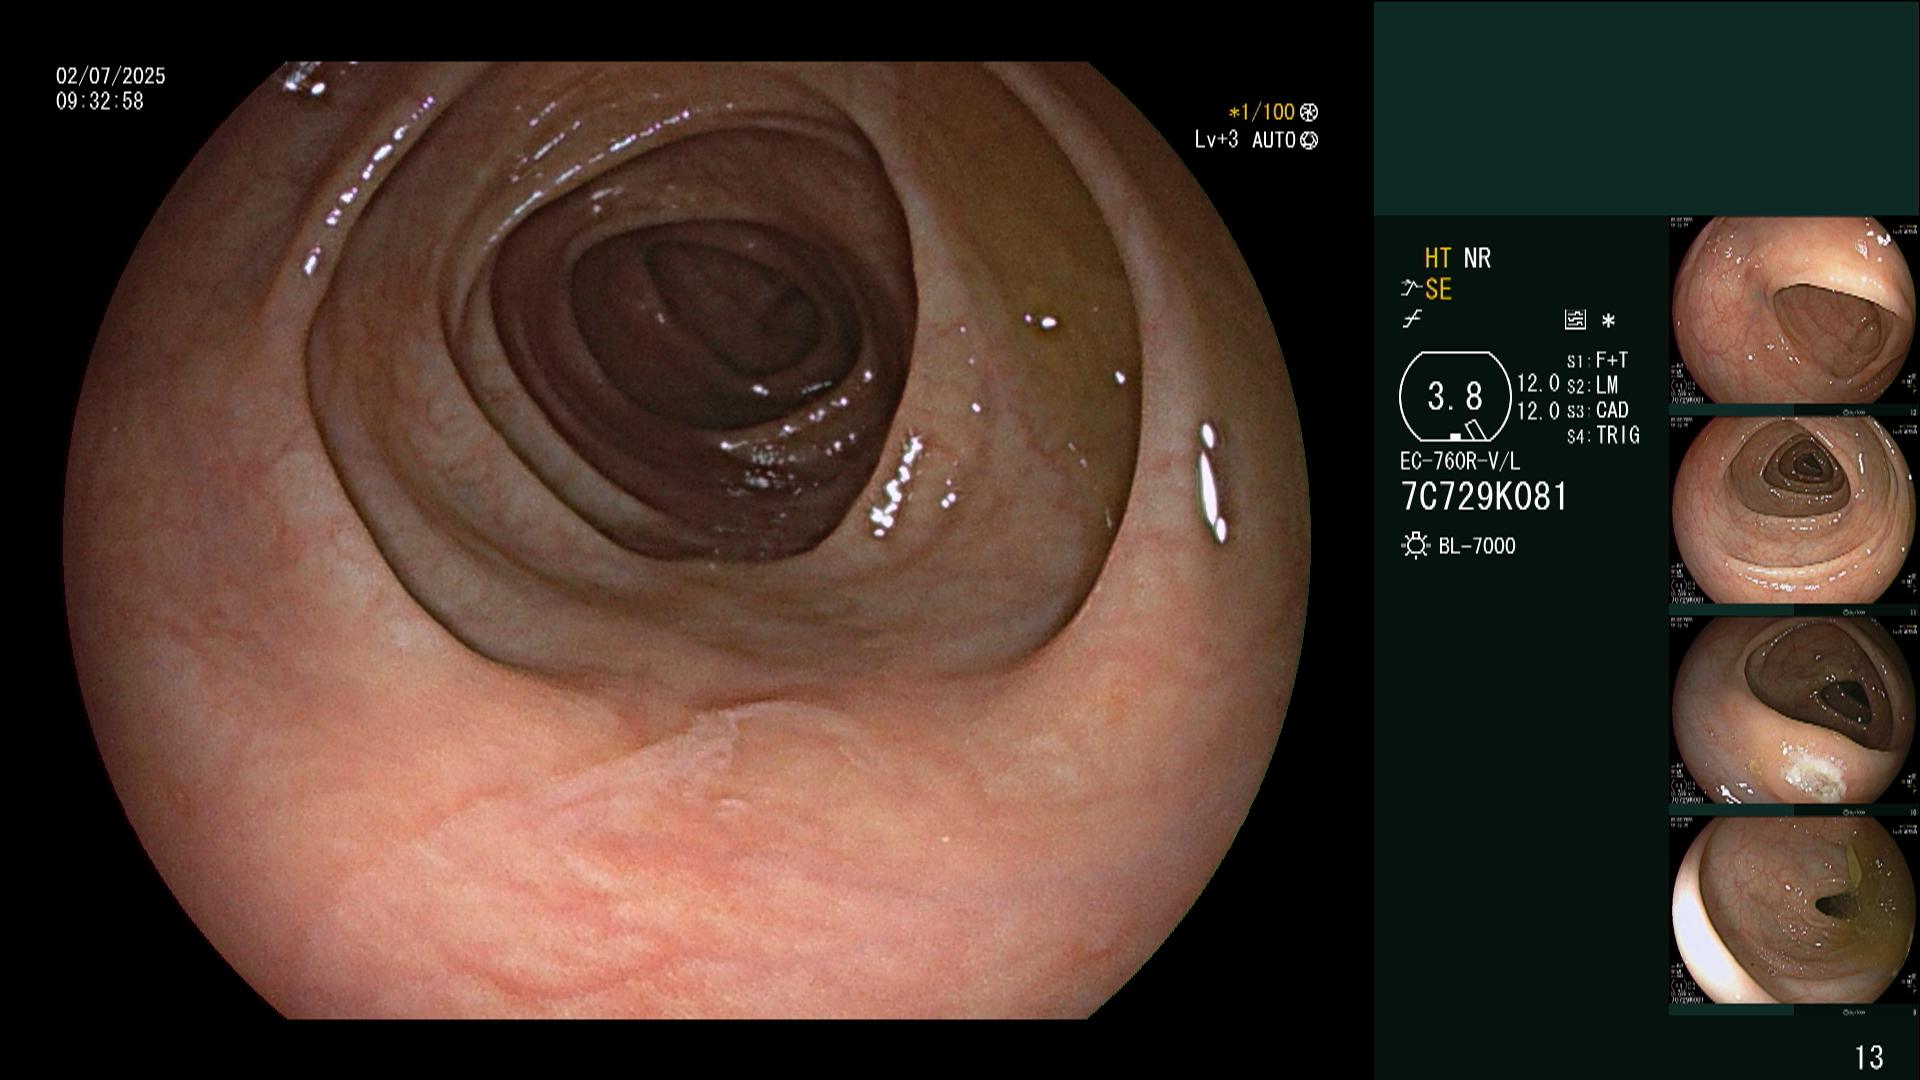Image resolution: width=1920 pixels, height=1080 pixels.
Task: Click the date 02/07/2025
Action: point(111,76)
